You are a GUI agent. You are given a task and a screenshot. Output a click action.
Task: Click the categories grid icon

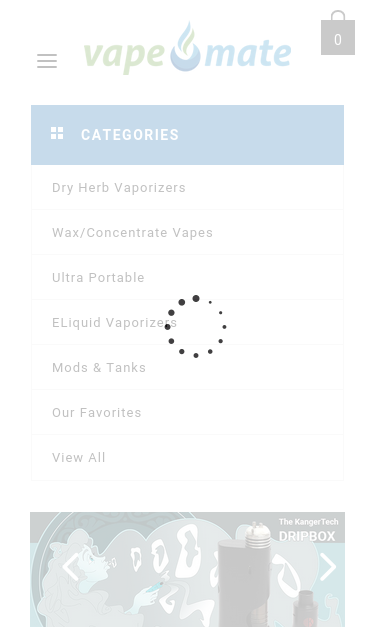click(x=57, y=134)
